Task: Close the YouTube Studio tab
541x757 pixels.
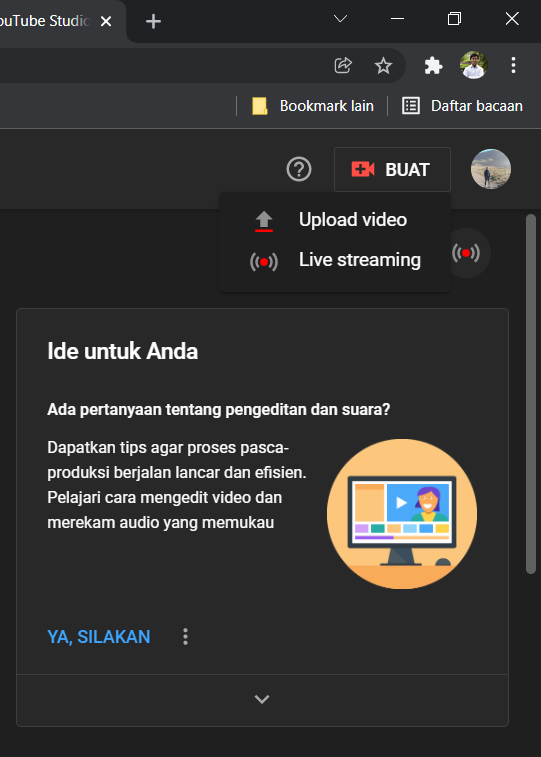Action: [106, 21]
